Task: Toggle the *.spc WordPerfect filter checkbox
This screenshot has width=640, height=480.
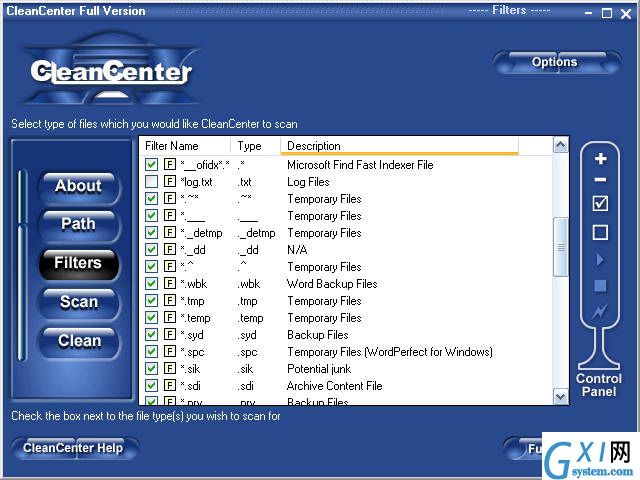Action: click(151, 351)
